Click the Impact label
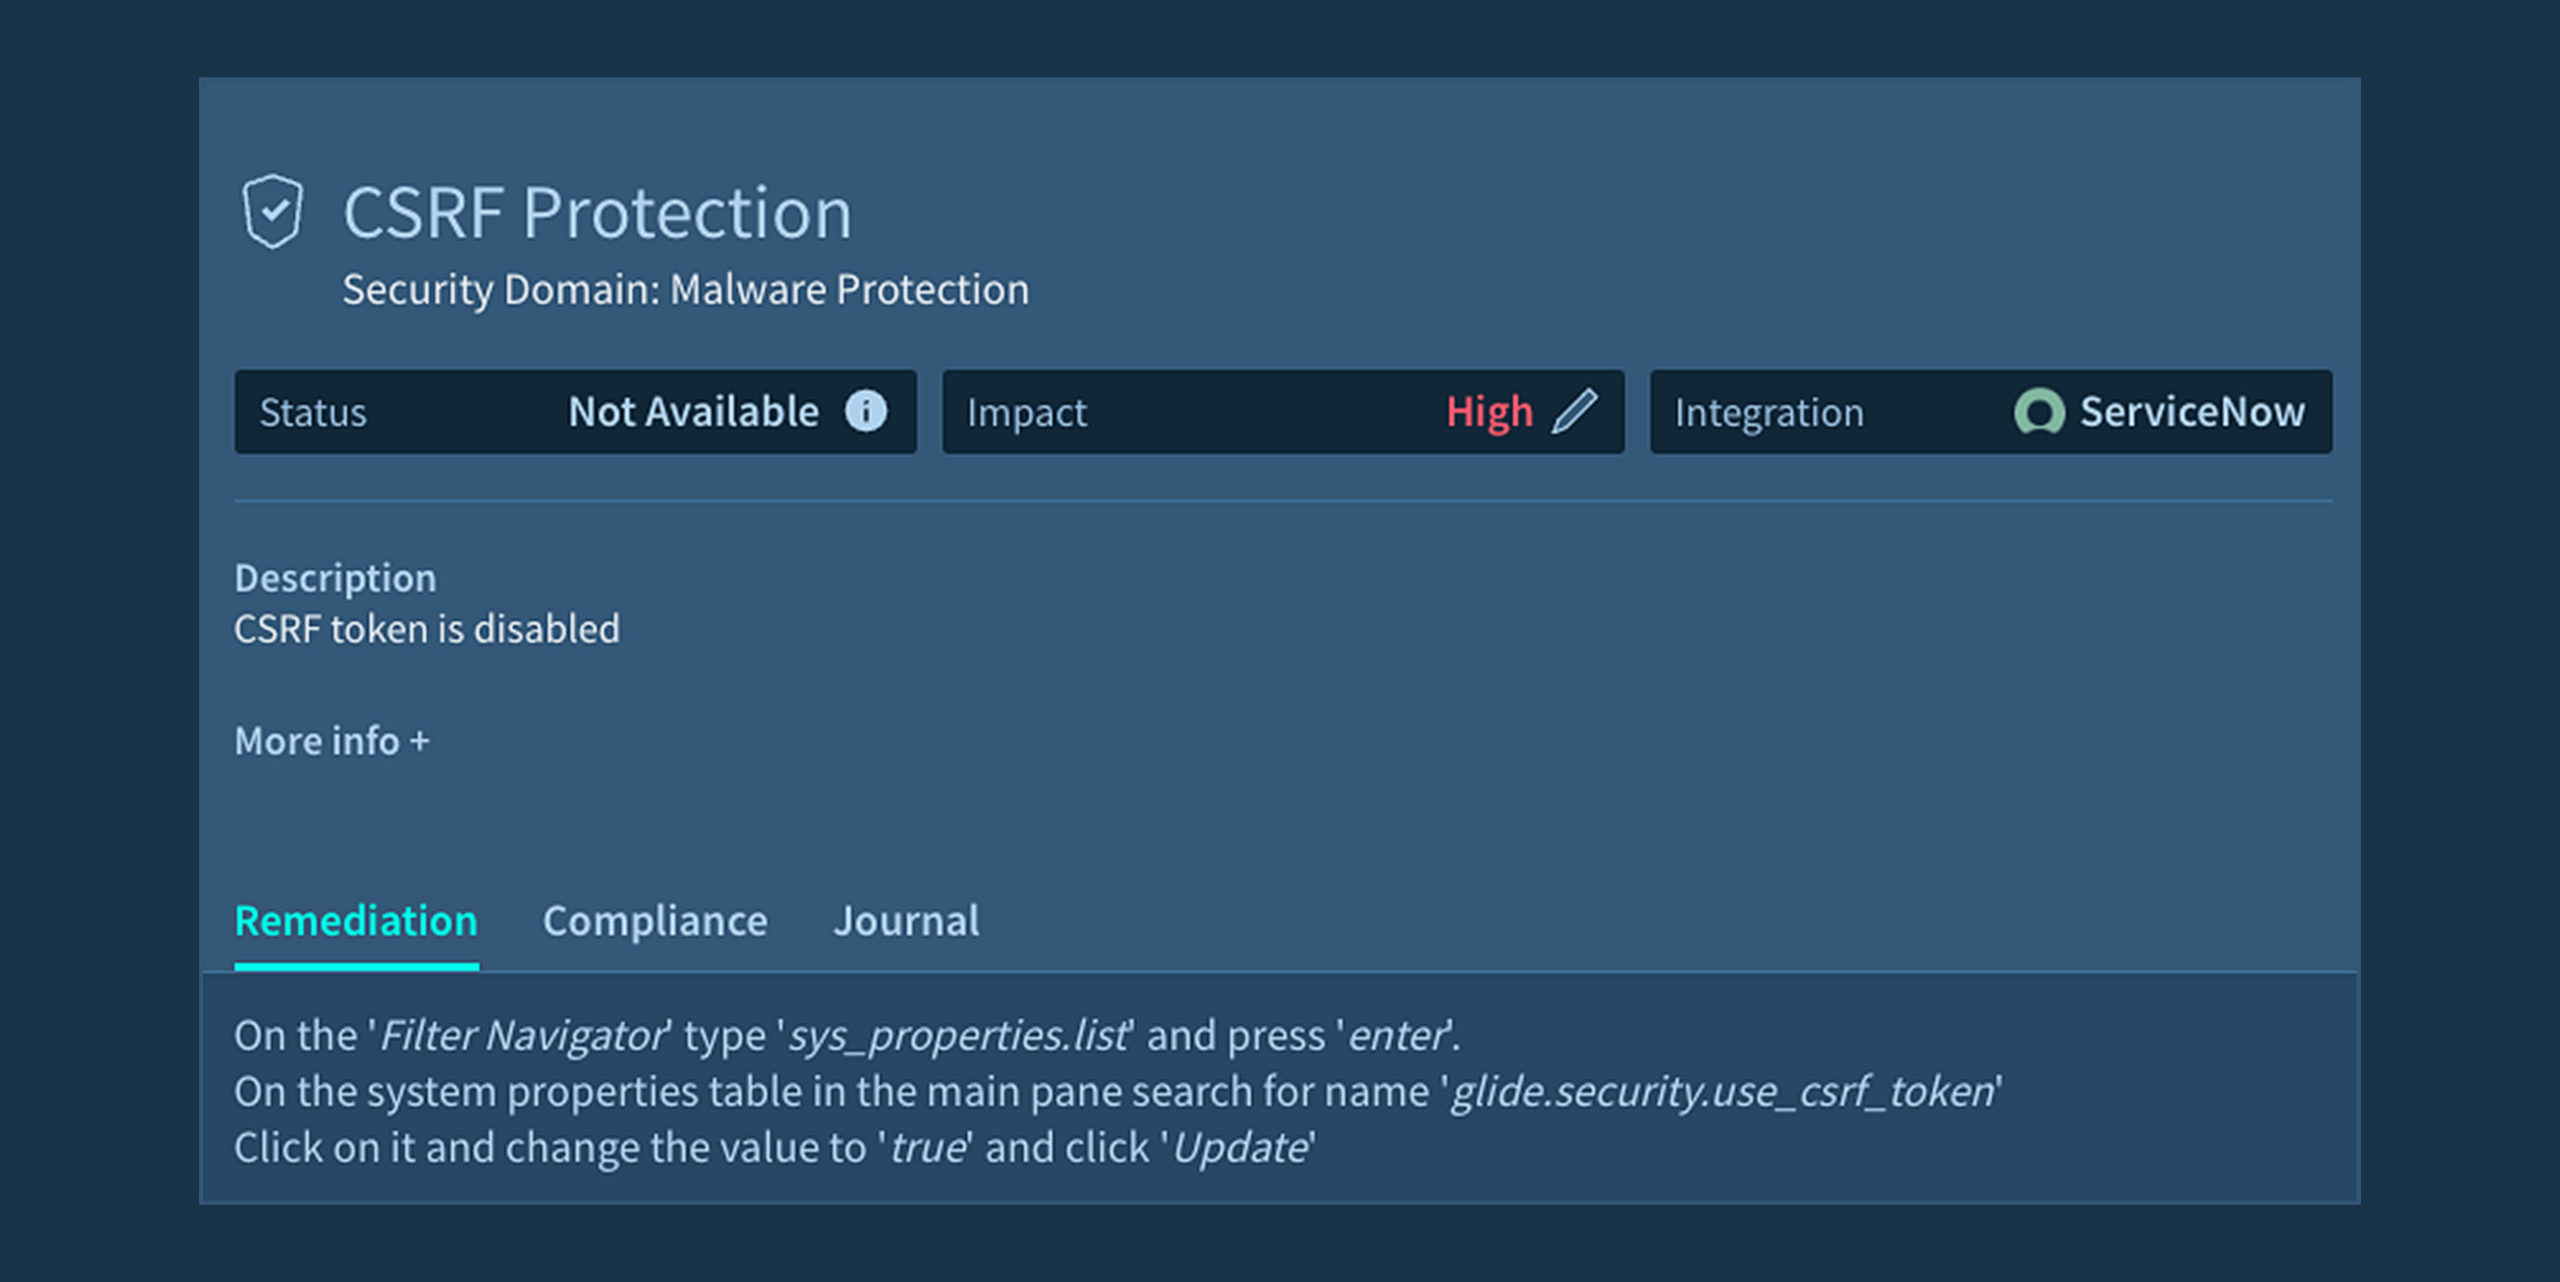 1027,413
